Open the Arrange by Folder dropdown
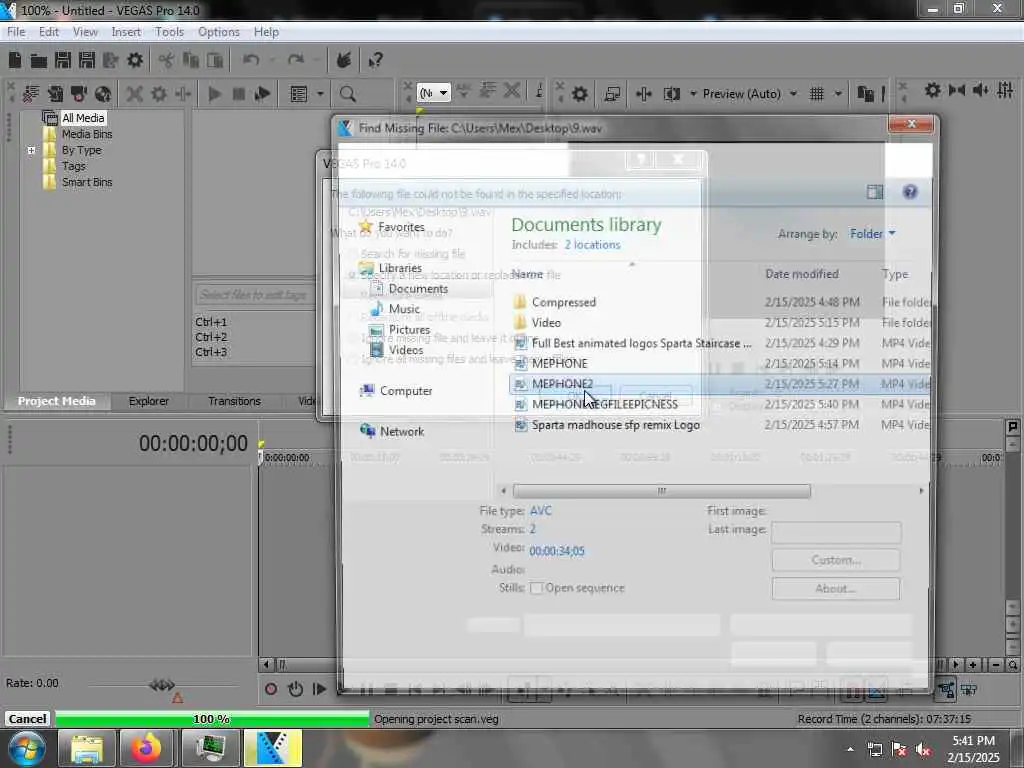Image resolution: width=1024 pixels, height=768 pixels. (x=872, y=234)
